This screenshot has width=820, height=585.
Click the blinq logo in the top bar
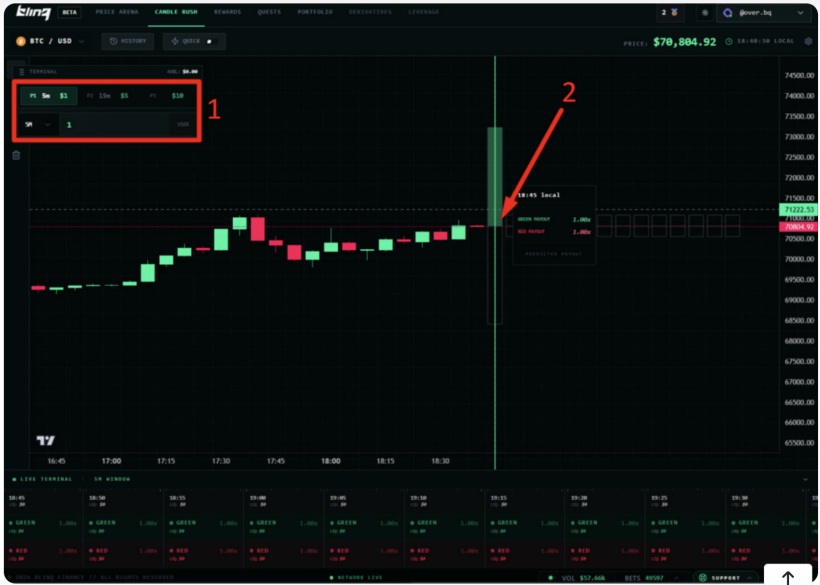click(x=32, y=13)
